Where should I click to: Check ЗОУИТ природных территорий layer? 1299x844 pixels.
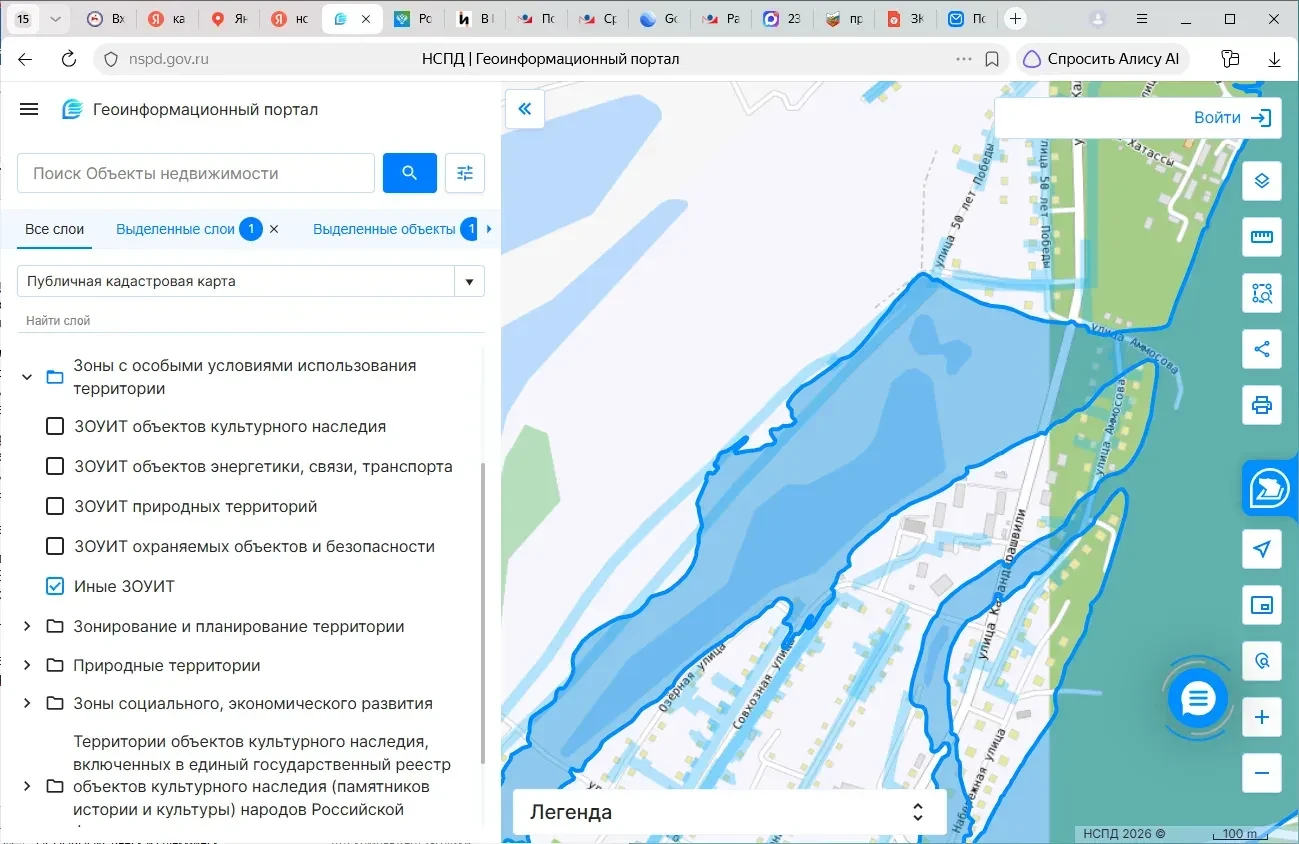coord(56,507)
